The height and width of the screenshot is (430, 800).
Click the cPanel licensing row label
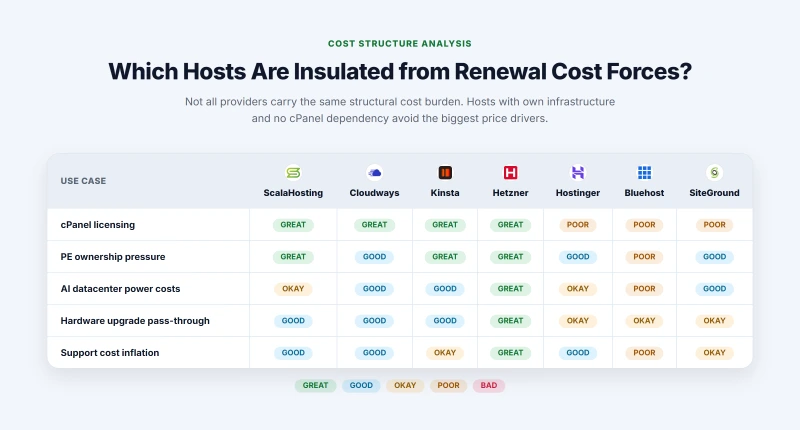pyautogui.click(x=97, y=225)
